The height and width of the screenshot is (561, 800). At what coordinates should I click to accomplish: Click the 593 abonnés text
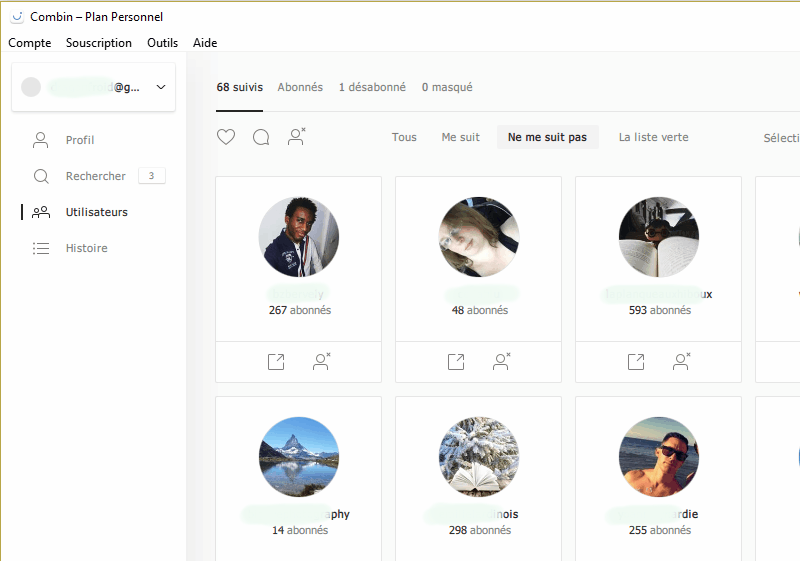click(x=660, y=310)
